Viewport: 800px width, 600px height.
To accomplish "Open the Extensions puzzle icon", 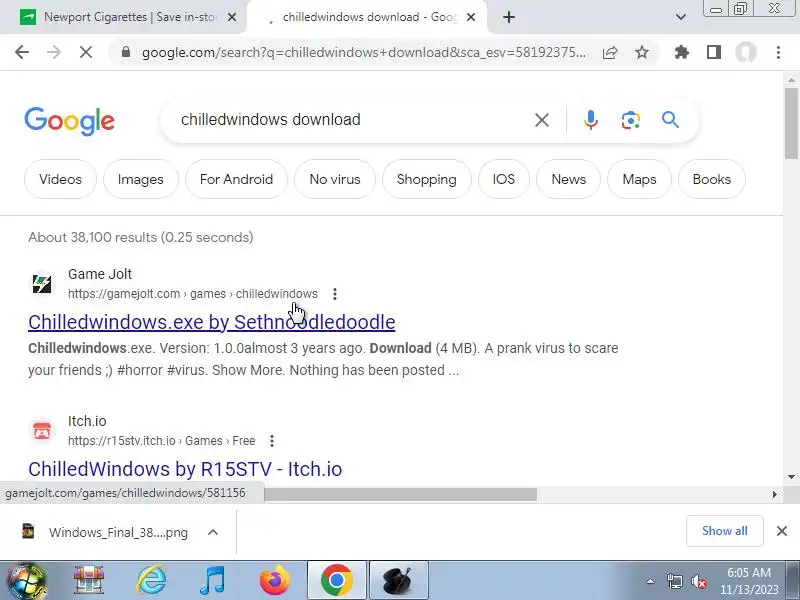I will [682, 52].
